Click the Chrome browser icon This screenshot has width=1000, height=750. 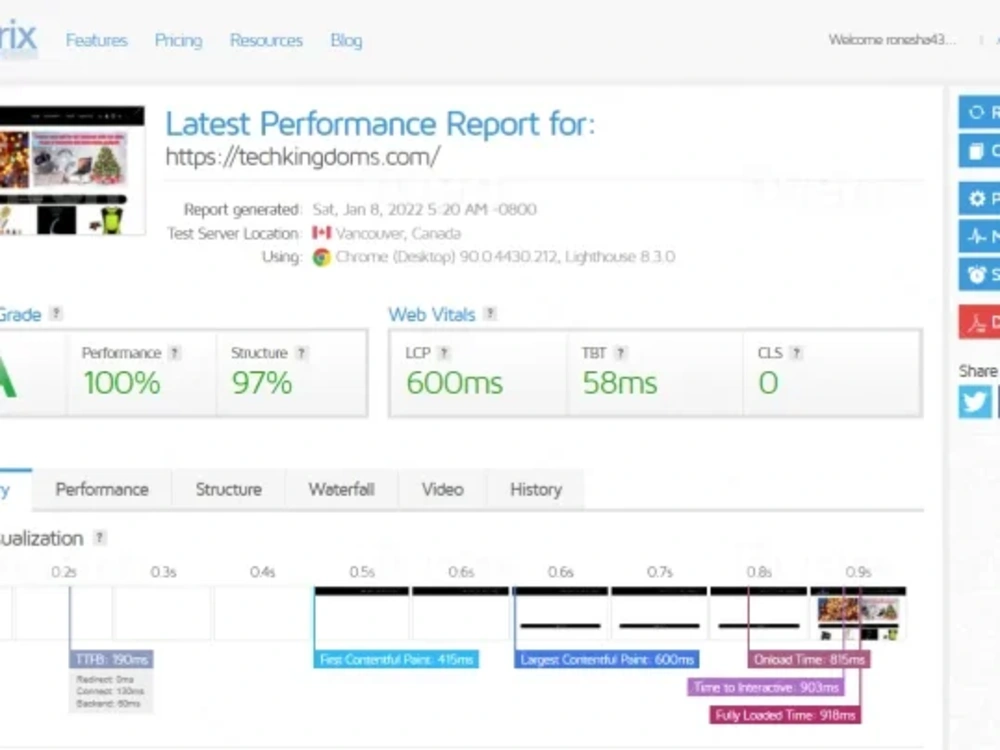(321, 257)
